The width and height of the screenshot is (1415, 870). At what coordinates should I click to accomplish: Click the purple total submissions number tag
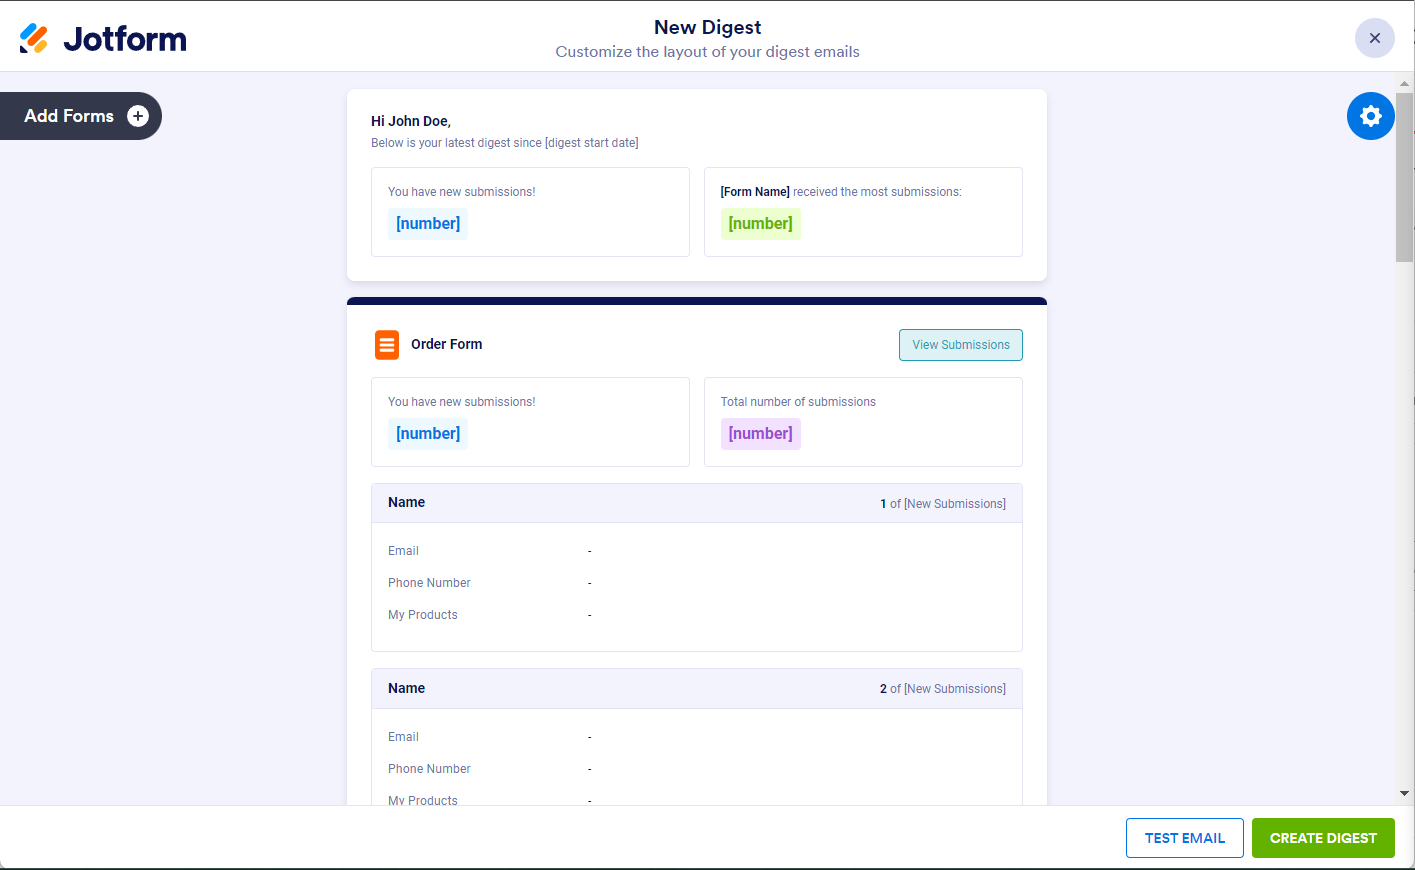point(760,434)
